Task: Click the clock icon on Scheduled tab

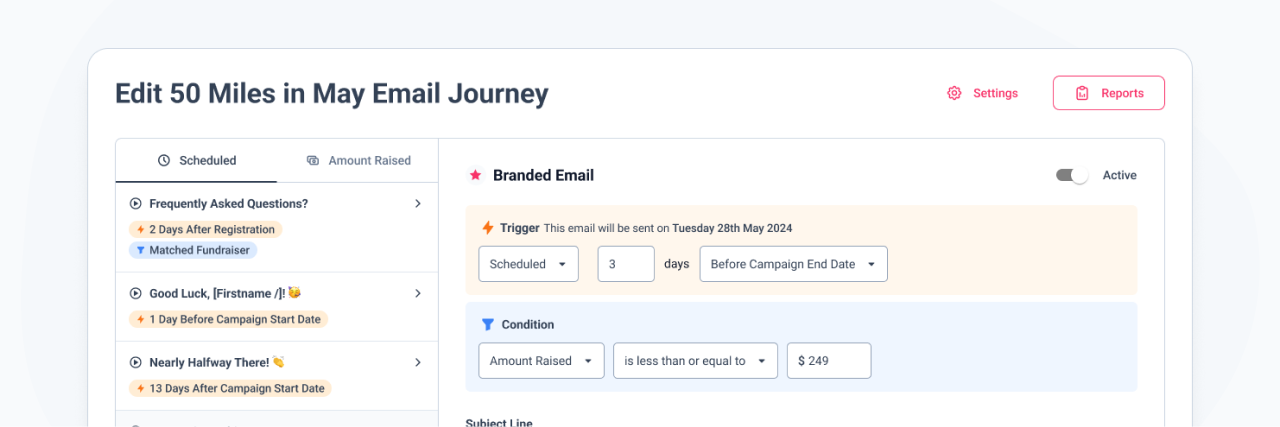Action: click(x=164, y=160)
